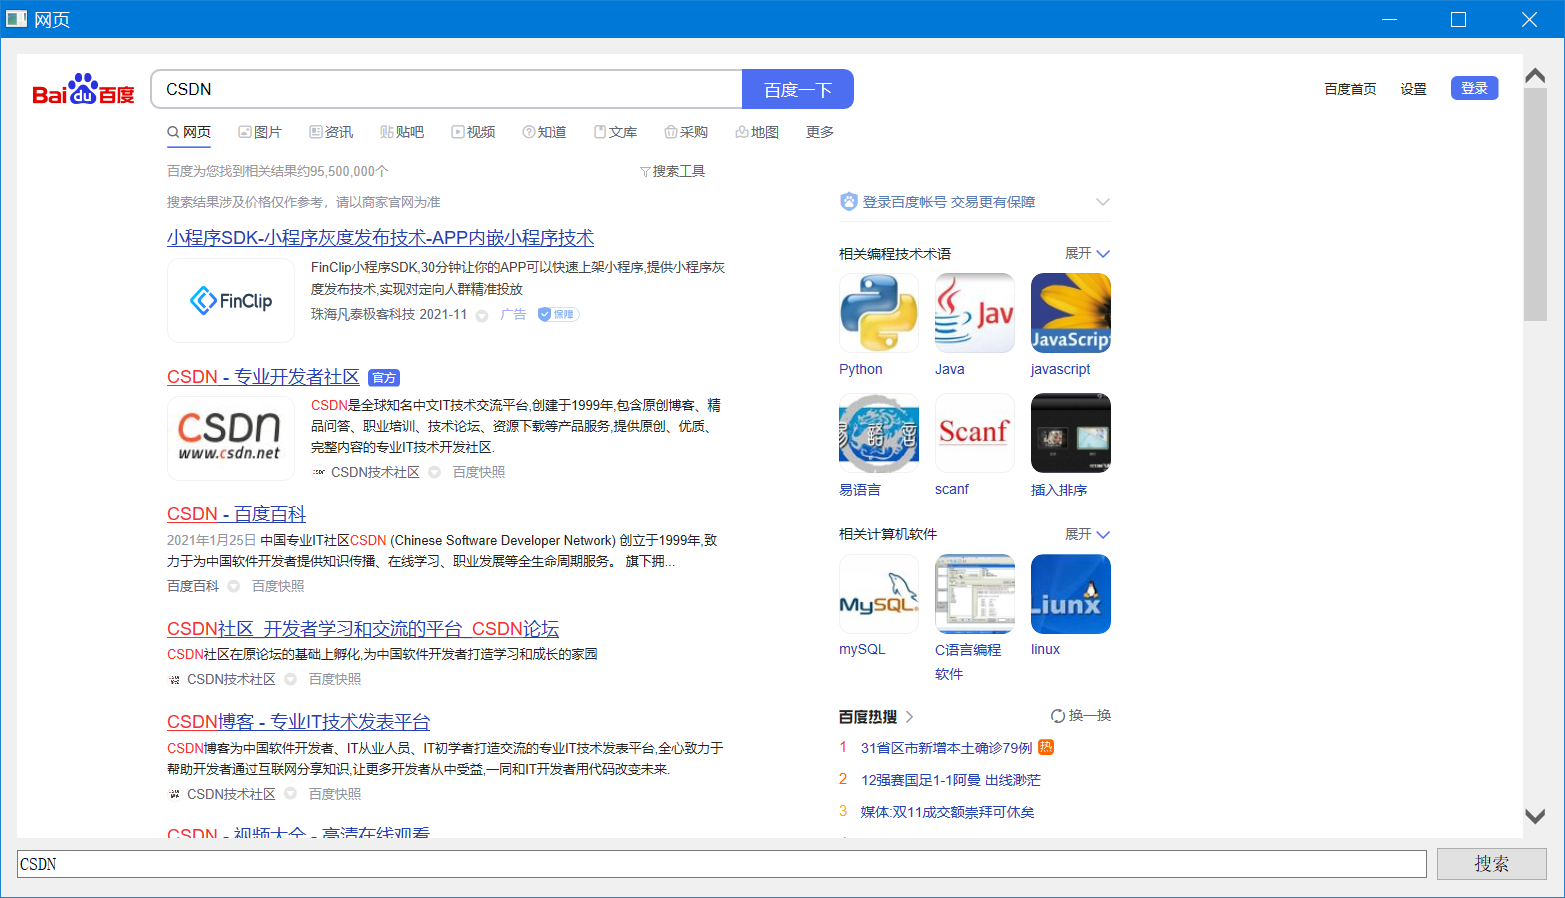The width and height of the screenshot is (1565, 898).
Task: Switch to the 图片 tab
Action: [260, 132]
